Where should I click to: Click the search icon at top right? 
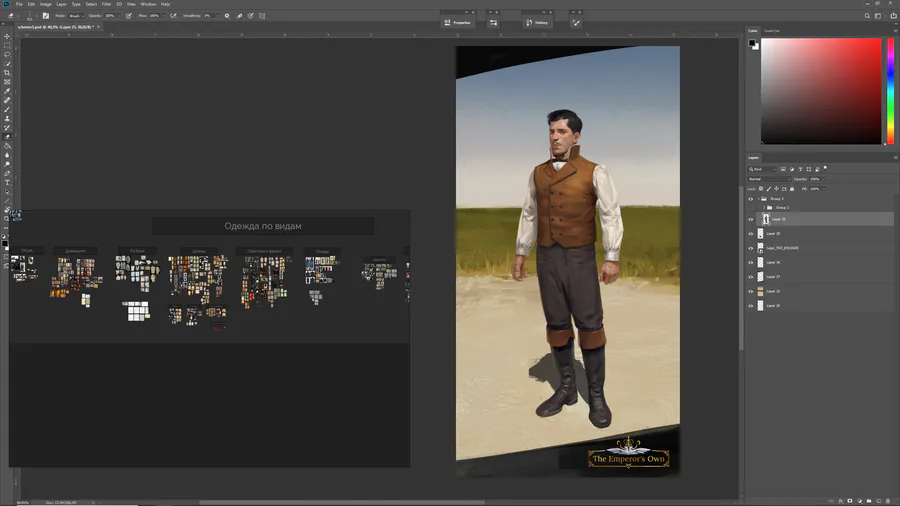tap(867, 16)
